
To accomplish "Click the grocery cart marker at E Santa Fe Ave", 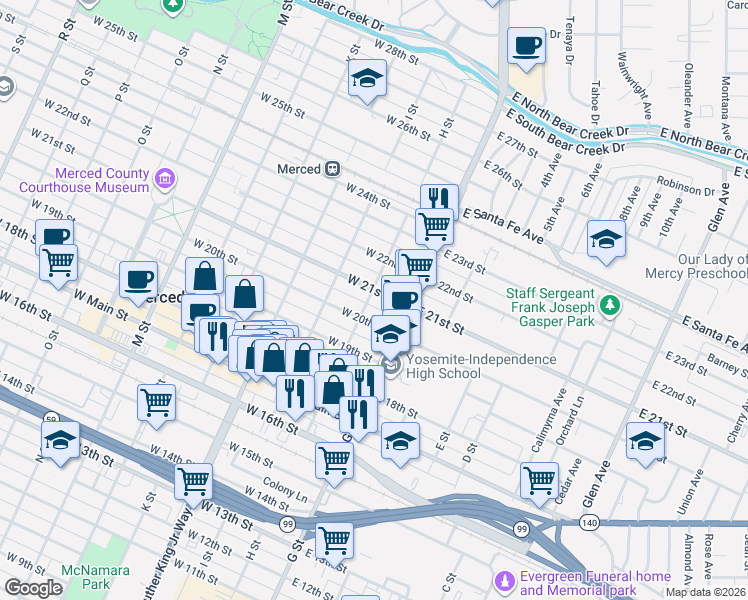I will point(435,230).
